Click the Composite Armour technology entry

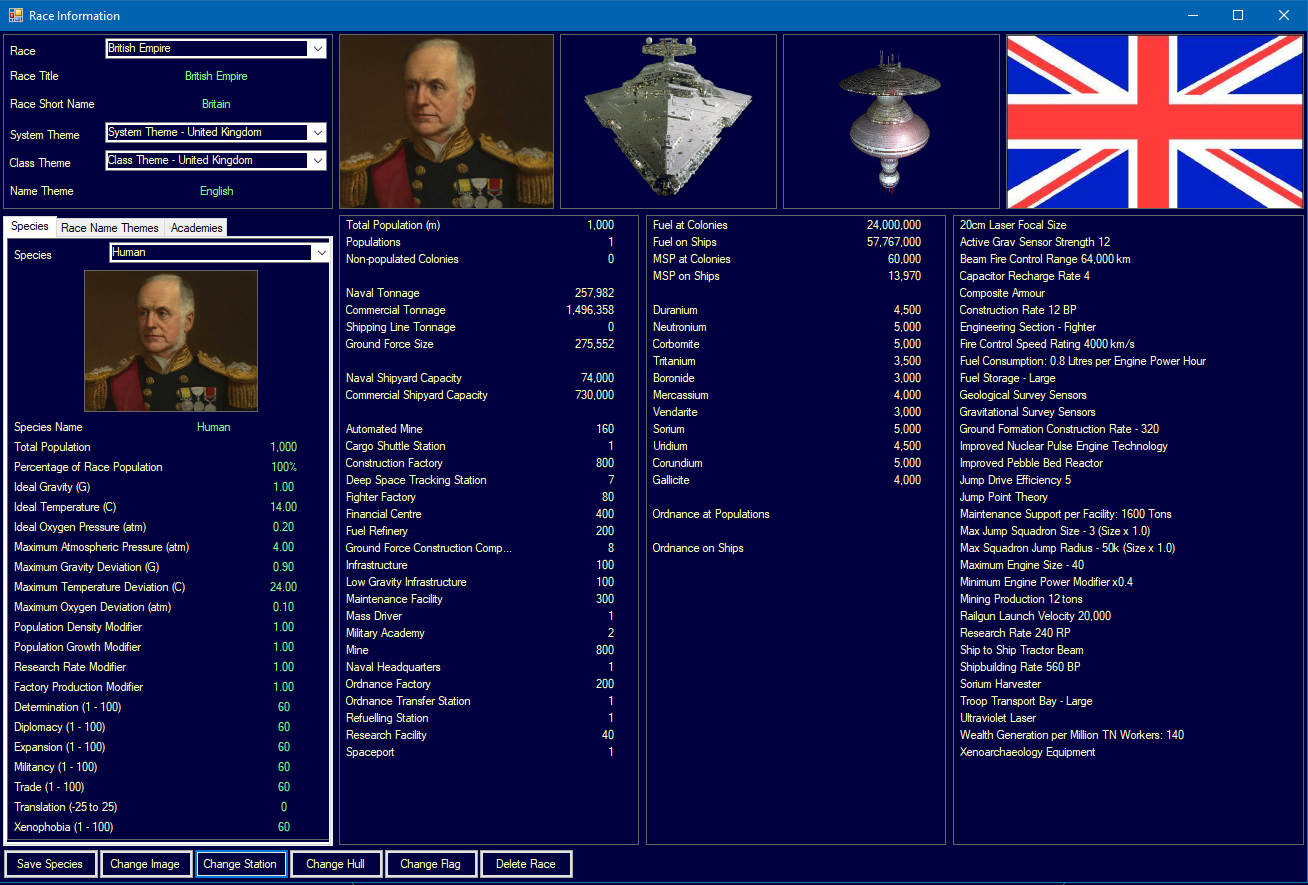(1002, 293)
